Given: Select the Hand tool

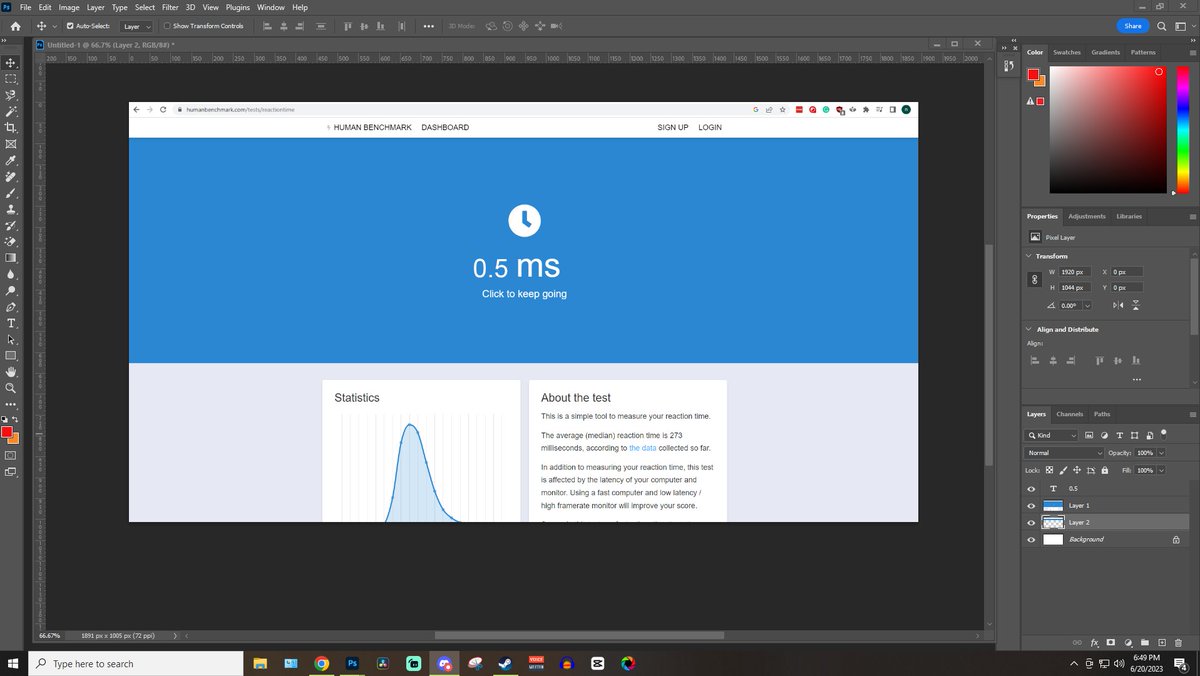Looking at the screenshot, I should (x=11, y=371).
